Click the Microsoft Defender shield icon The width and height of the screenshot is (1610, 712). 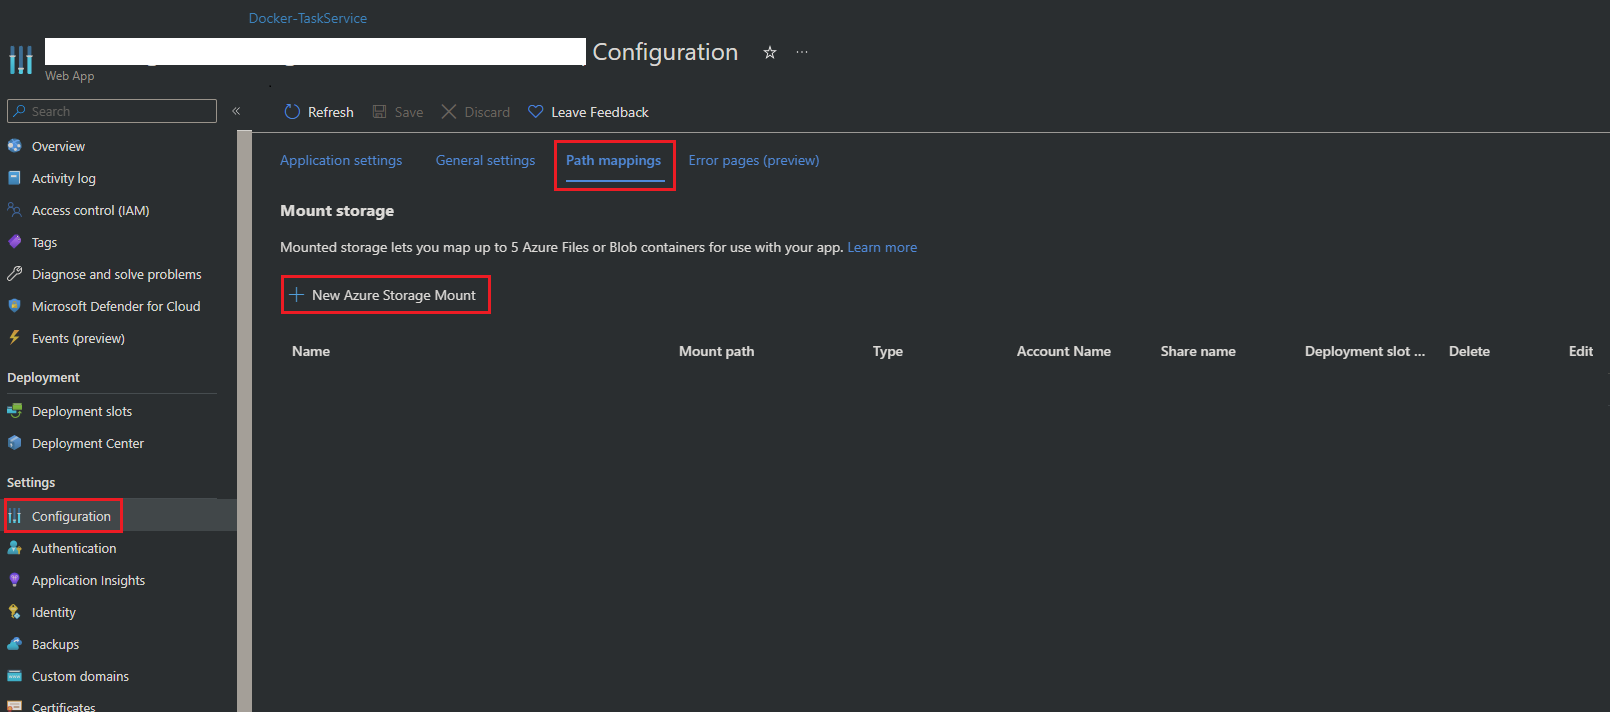(x=14, y=306)
